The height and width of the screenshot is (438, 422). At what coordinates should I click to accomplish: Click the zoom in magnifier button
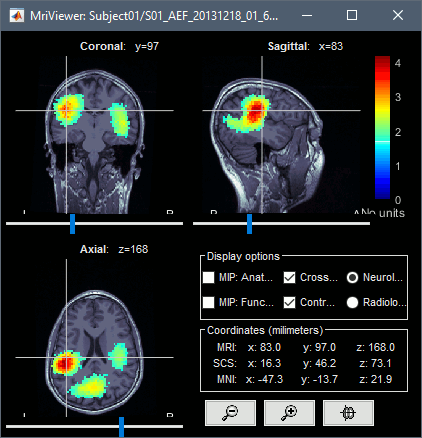pyautogui.click(x=289, y=413)
